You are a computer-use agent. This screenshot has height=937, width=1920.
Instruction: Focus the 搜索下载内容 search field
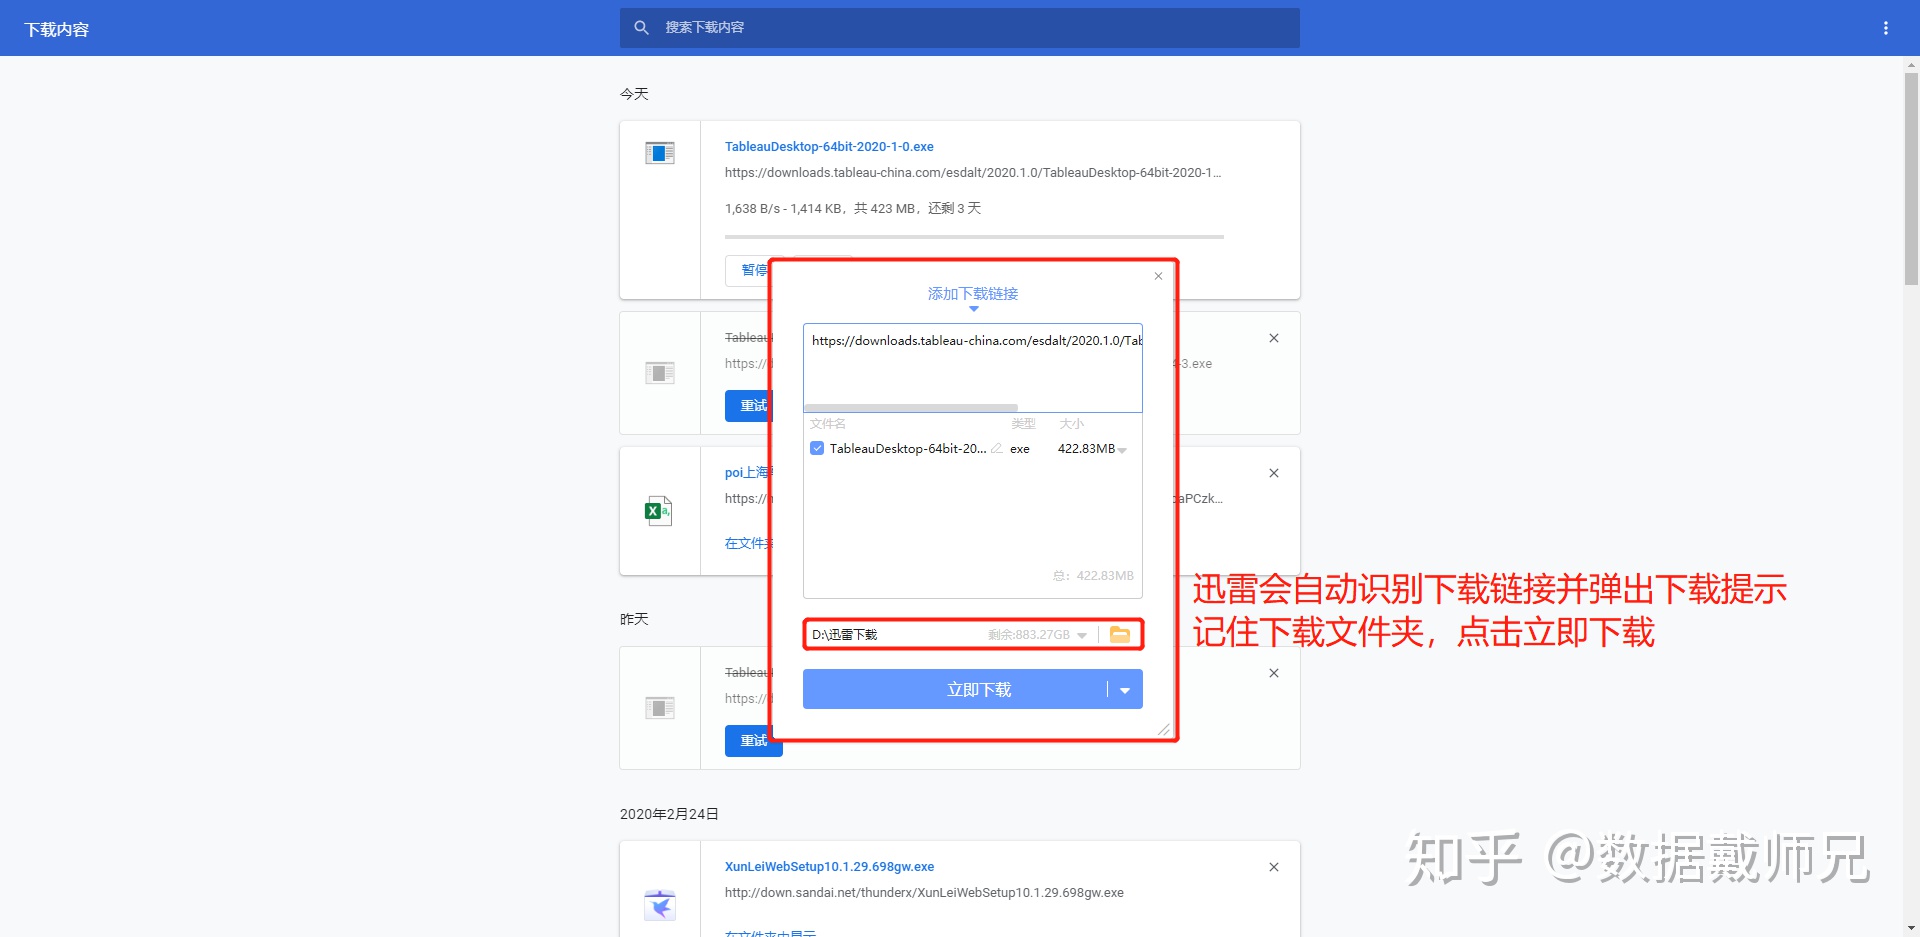pyautogui.click(x=960, y=28)
